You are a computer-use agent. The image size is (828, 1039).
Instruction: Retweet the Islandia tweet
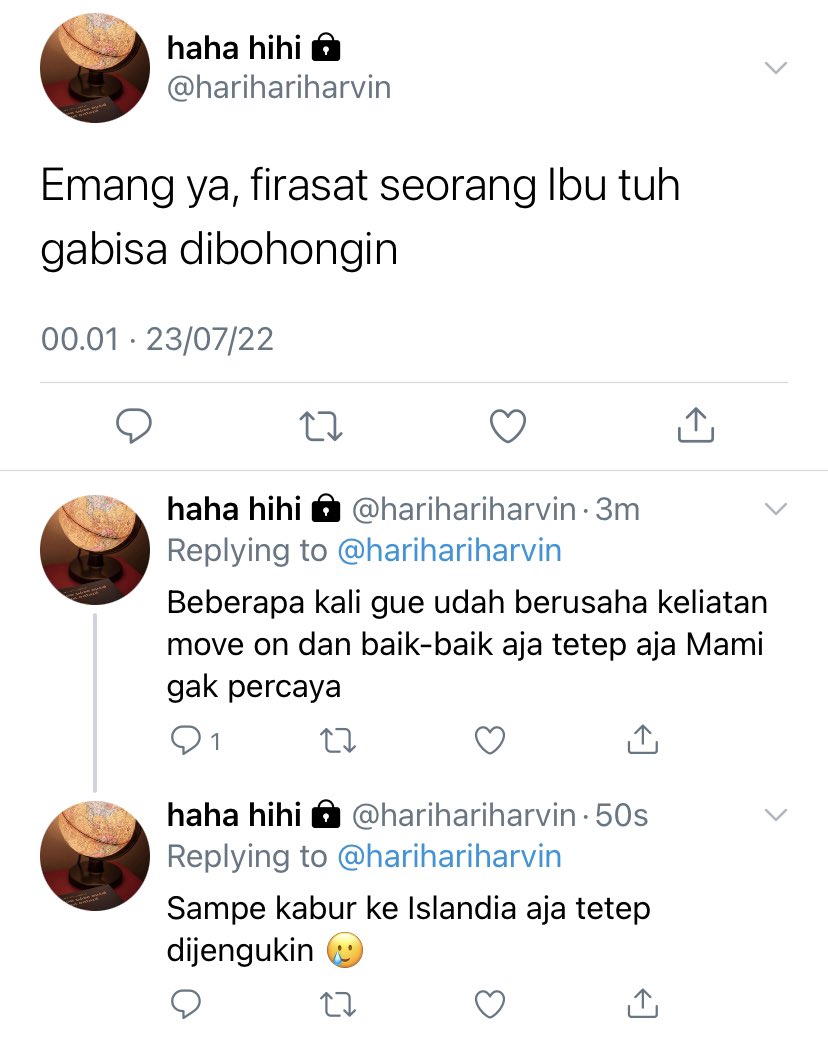click(x=338, y=1005)
